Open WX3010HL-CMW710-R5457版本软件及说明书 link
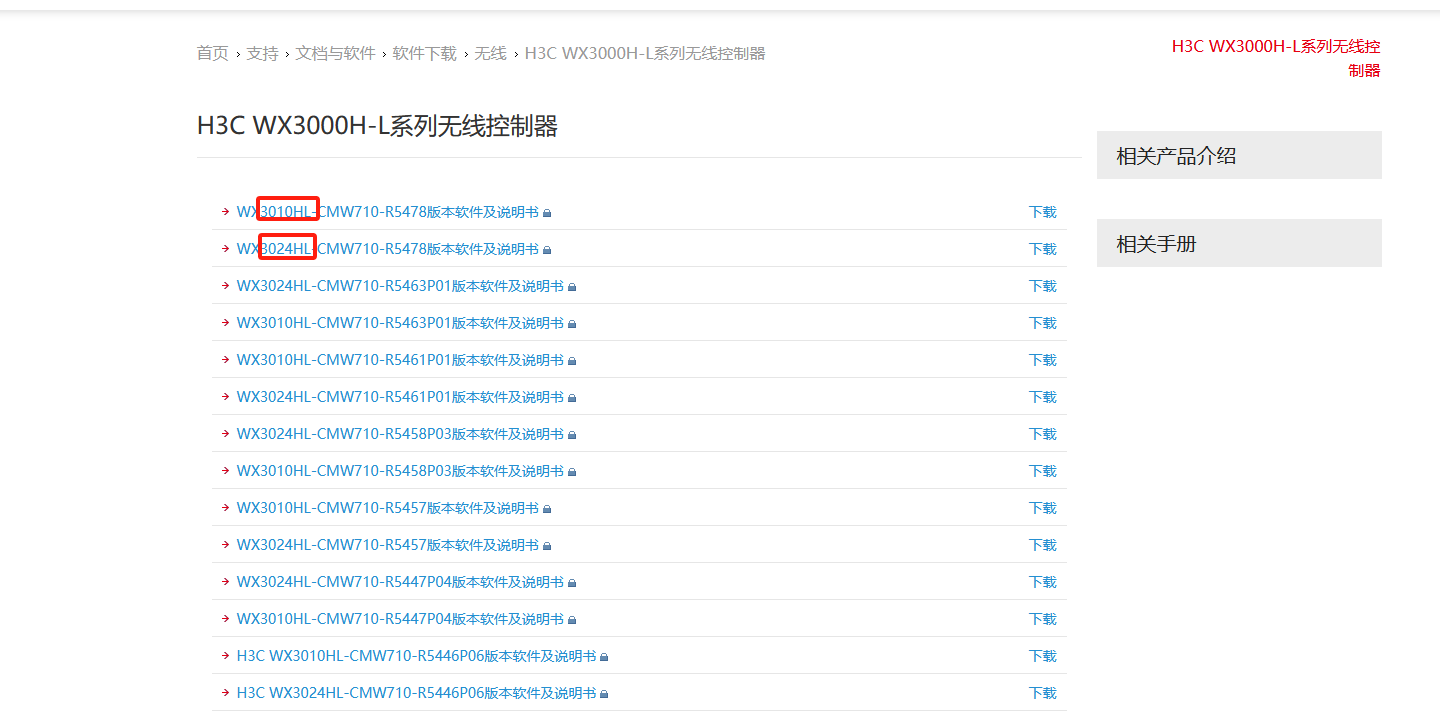 click(388, 508)
